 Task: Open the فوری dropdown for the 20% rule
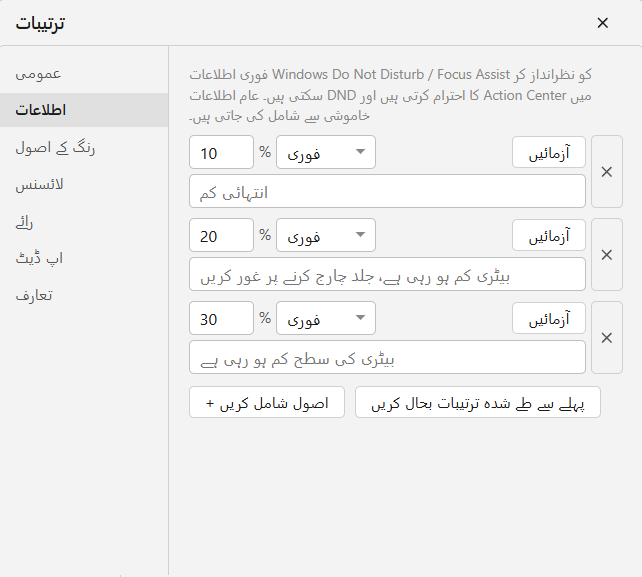tap(326, 235)
